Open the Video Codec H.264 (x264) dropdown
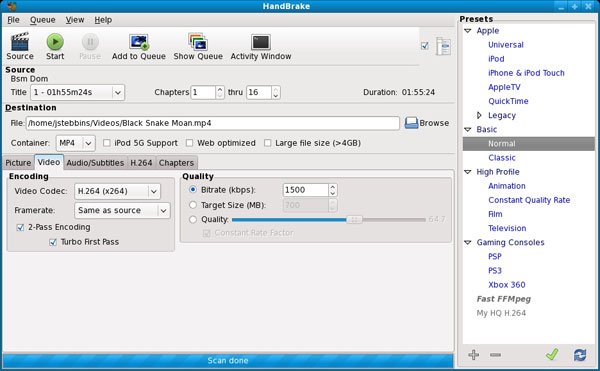Screen dimensions: 600x371 click(x=117, y=191)
